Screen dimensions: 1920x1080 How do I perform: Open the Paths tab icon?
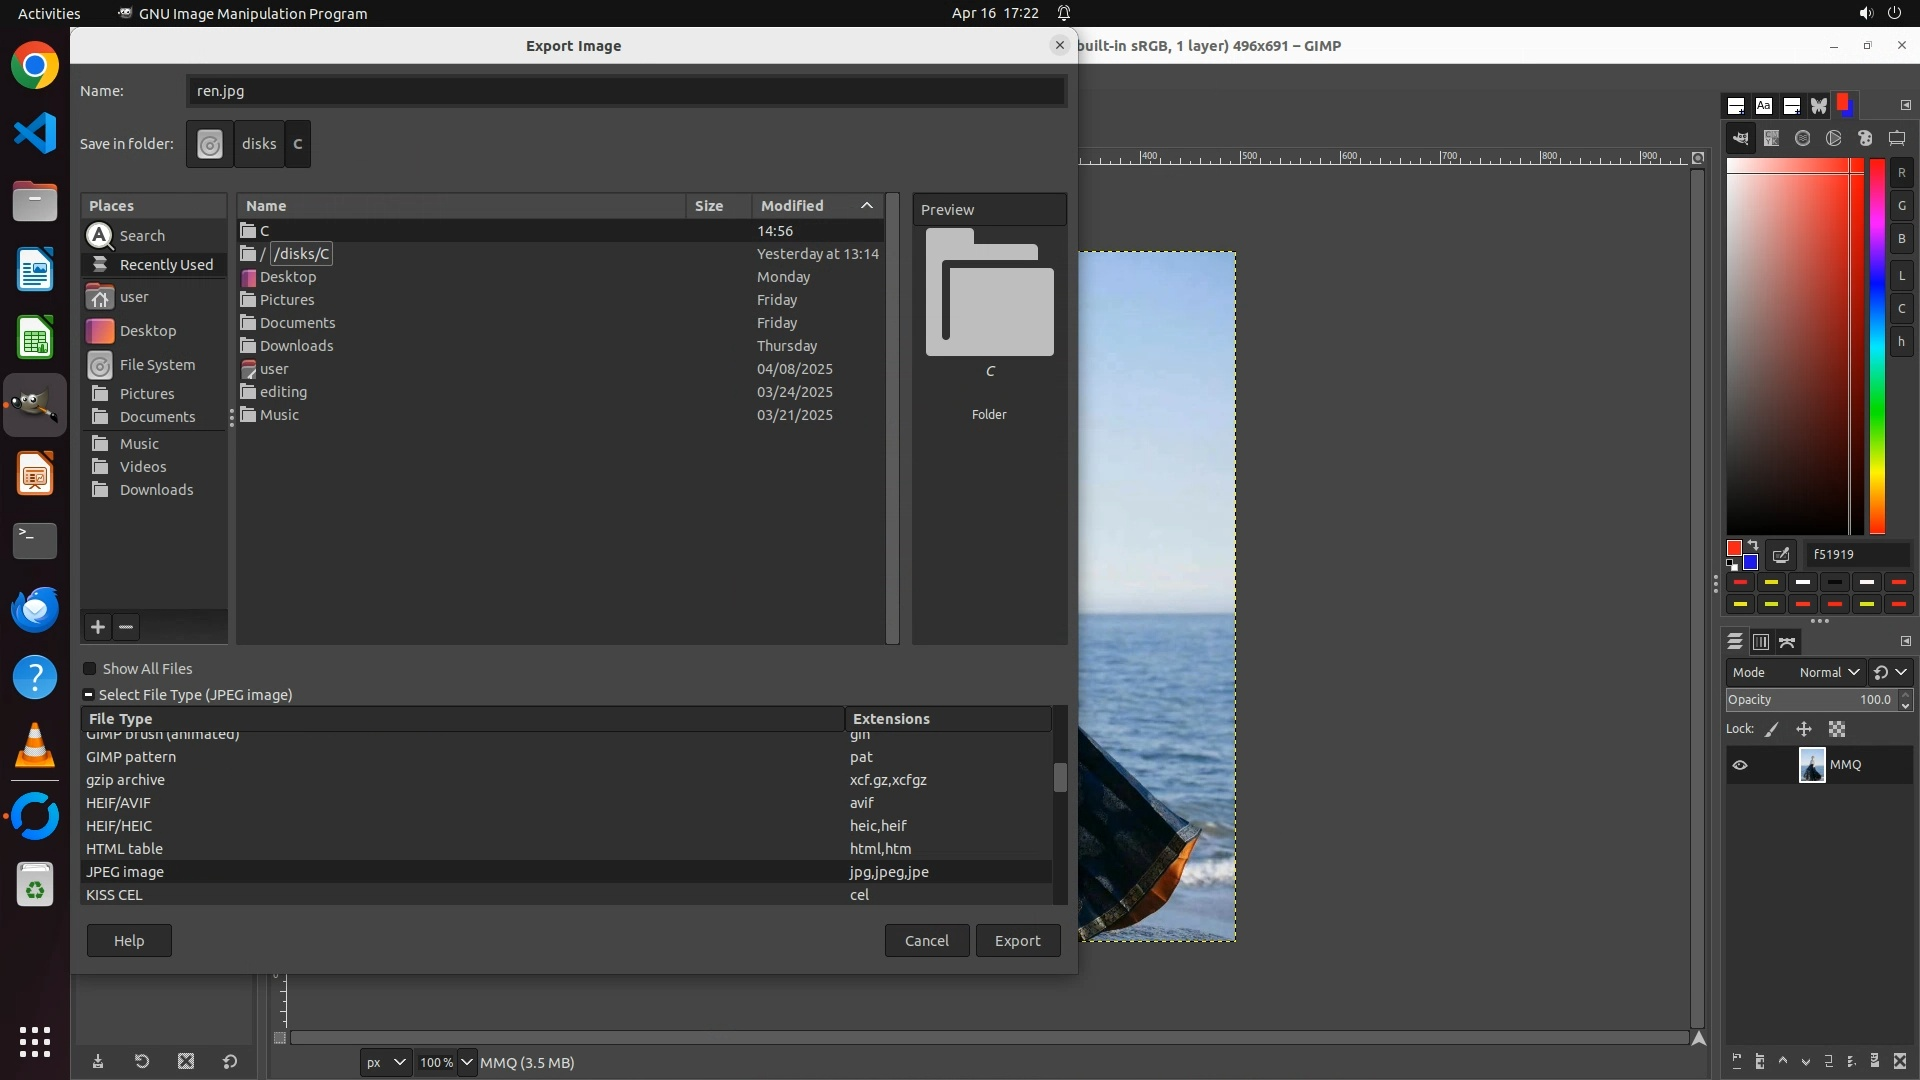pyautogui.click(x=1788, y=642)
